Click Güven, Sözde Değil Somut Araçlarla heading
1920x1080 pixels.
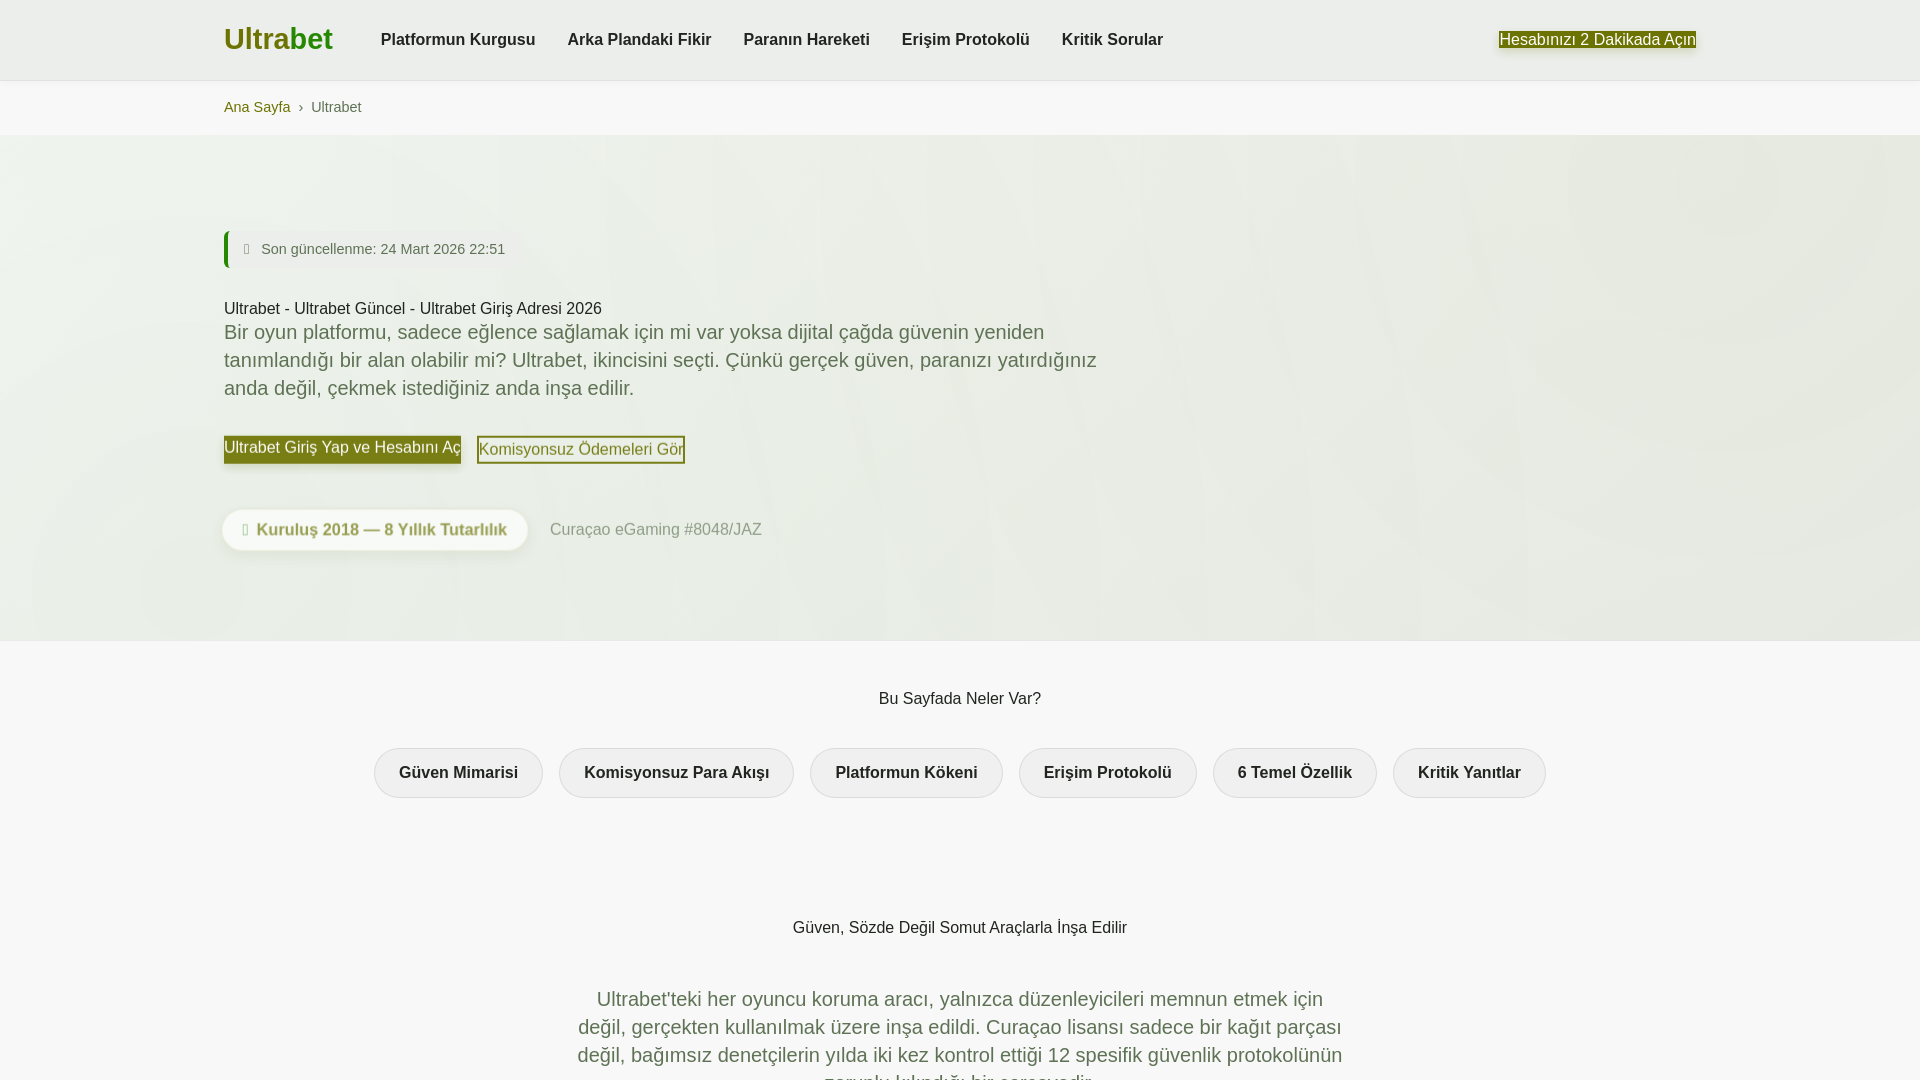tap(960, 928)
